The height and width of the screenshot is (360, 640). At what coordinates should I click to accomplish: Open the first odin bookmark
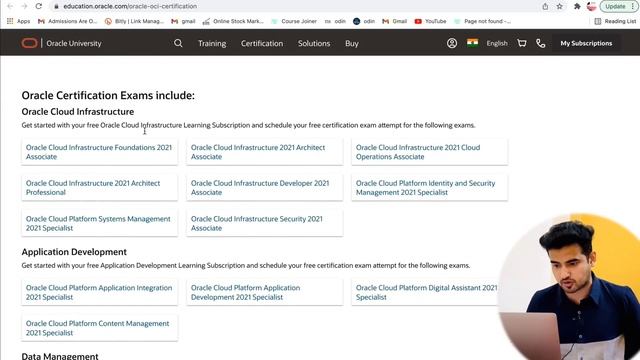click(x=335, y=21)
